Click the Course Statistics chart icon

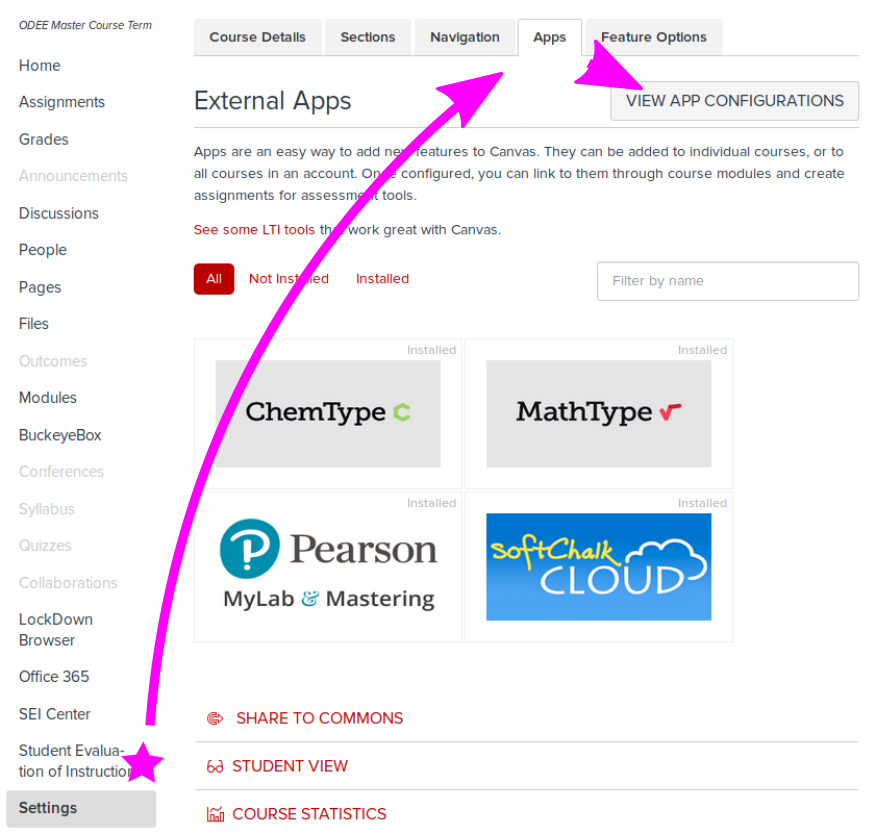tap(214, 814)
